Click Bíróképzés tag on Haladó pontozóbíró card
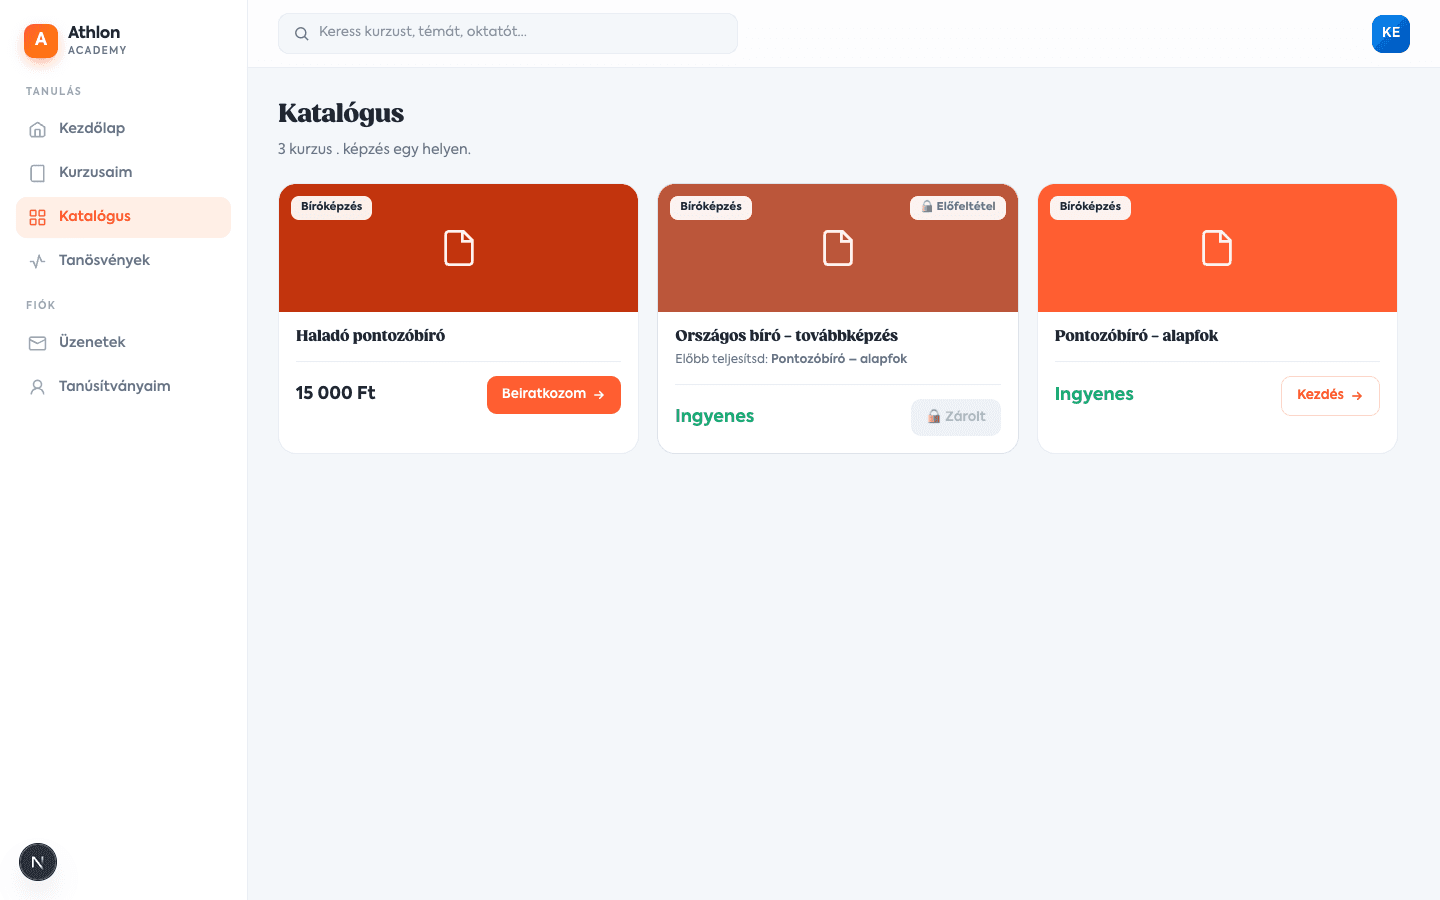Image resolution: width=1440 pixels, height=900 pixels. (x=332, y=207)
